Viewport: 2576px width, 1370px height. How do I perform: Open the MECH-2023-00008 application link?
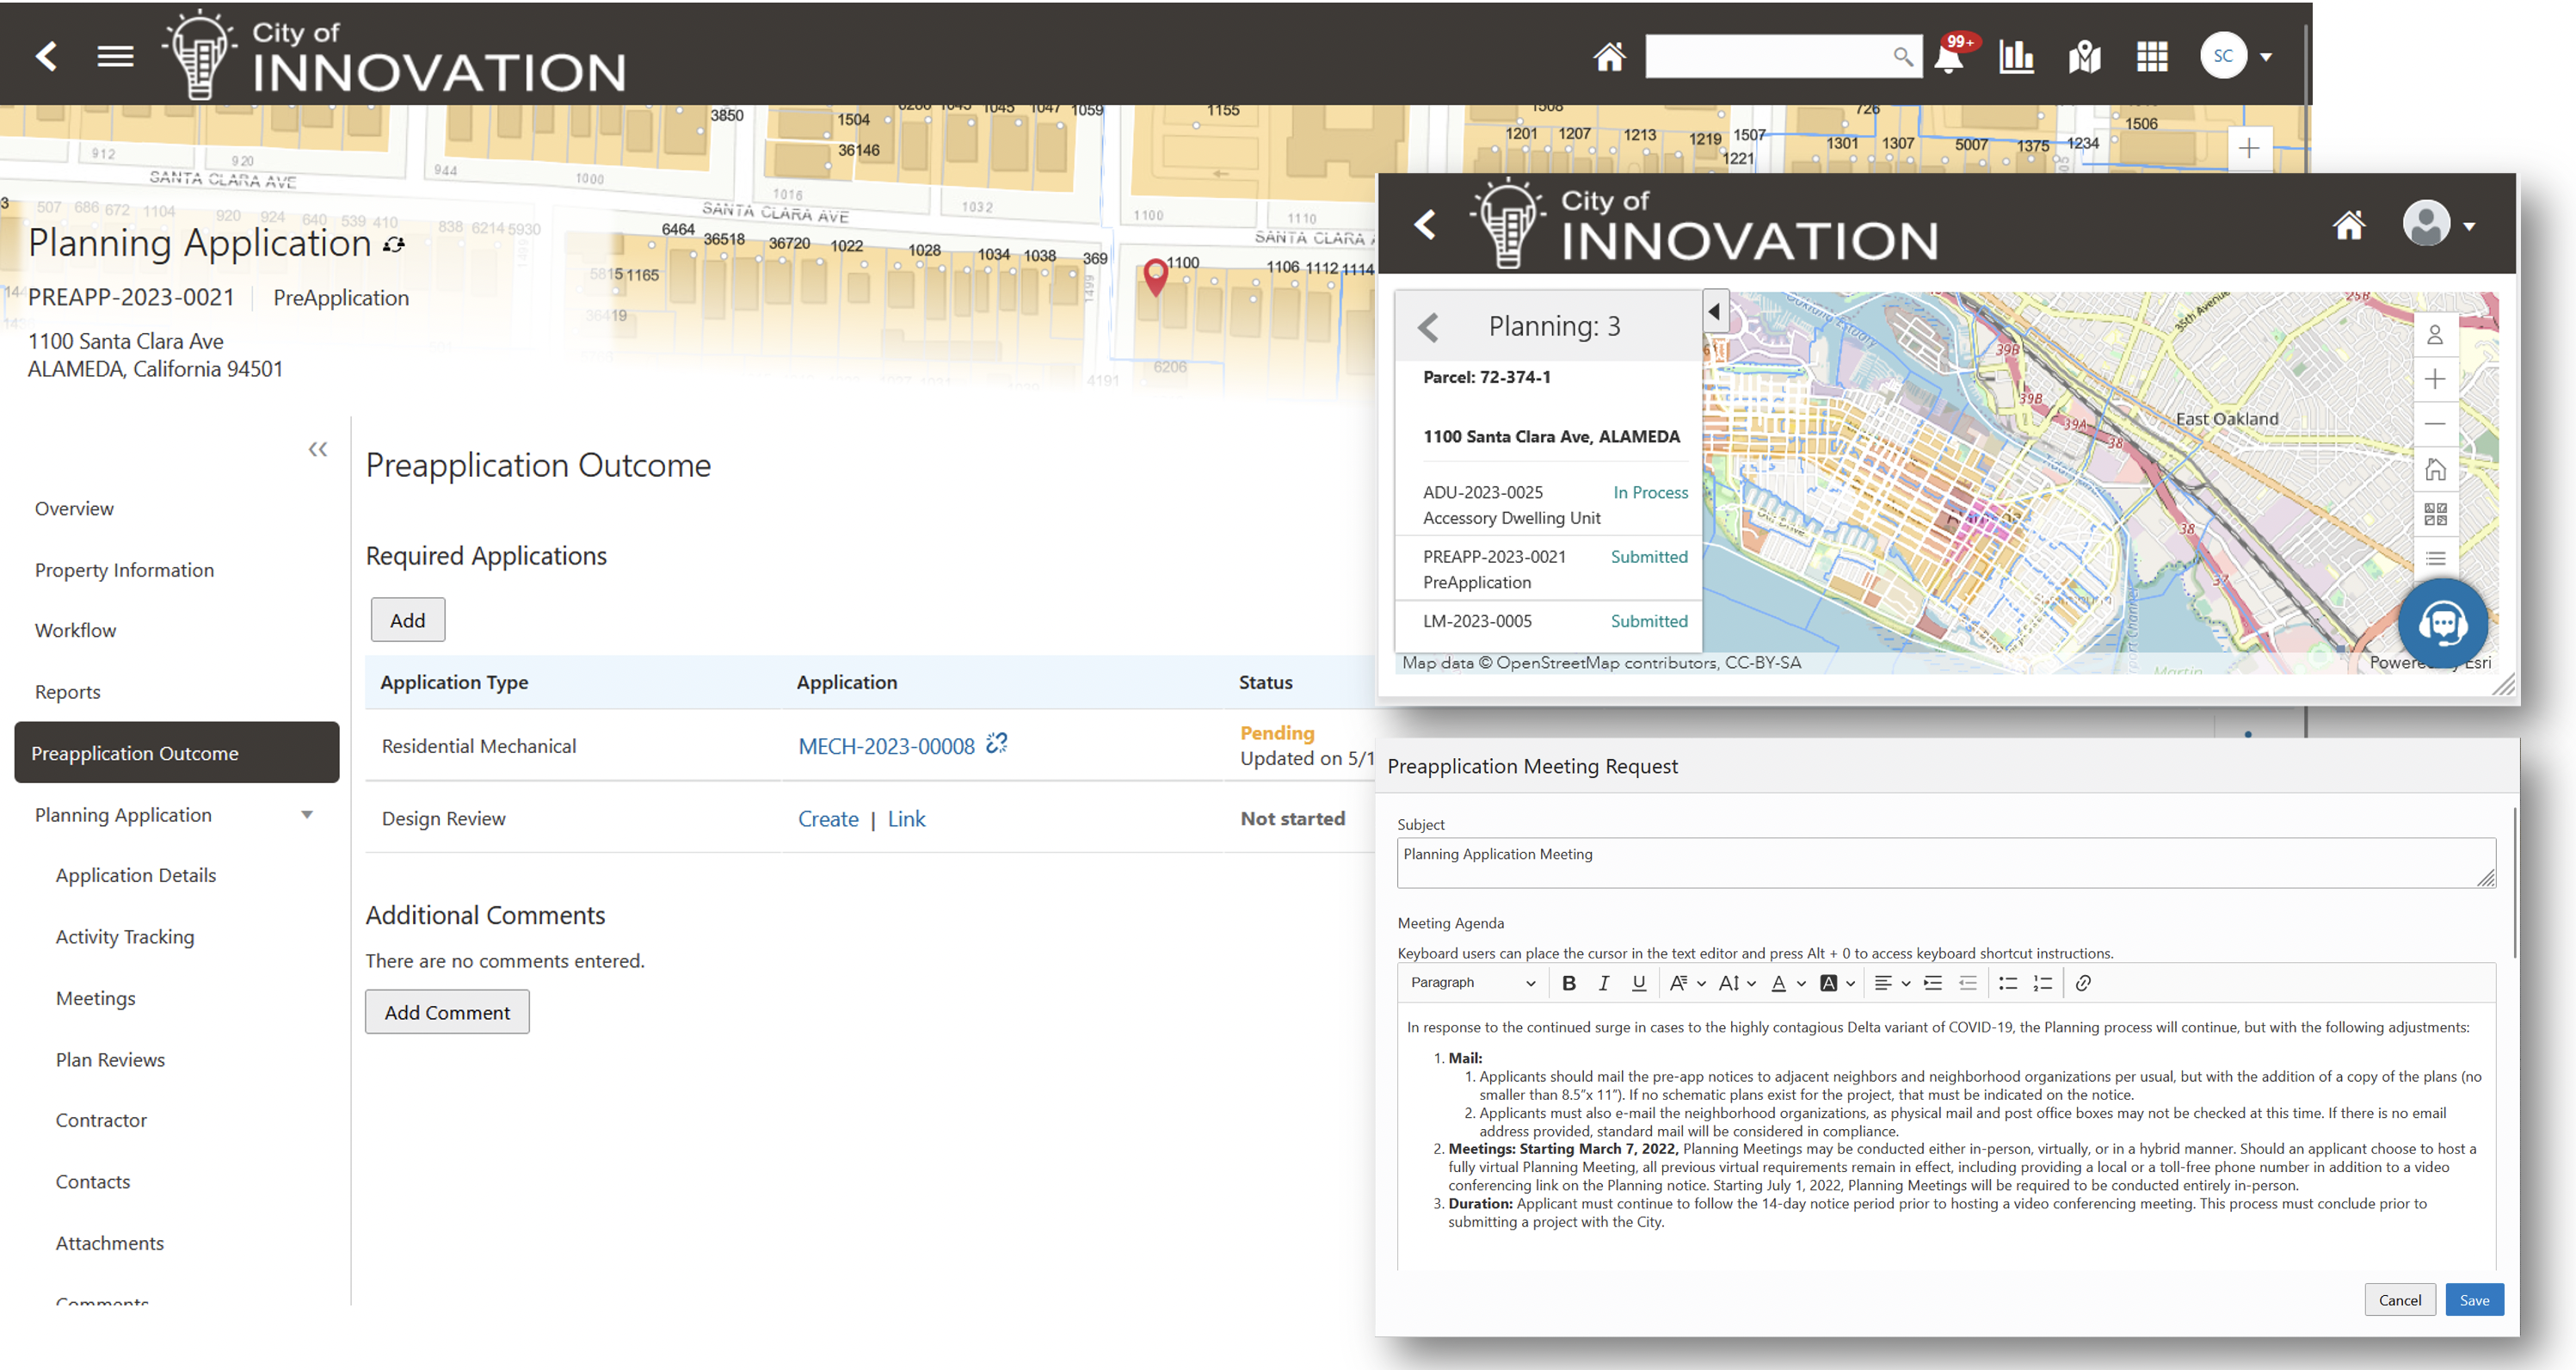tap(886, 746)
